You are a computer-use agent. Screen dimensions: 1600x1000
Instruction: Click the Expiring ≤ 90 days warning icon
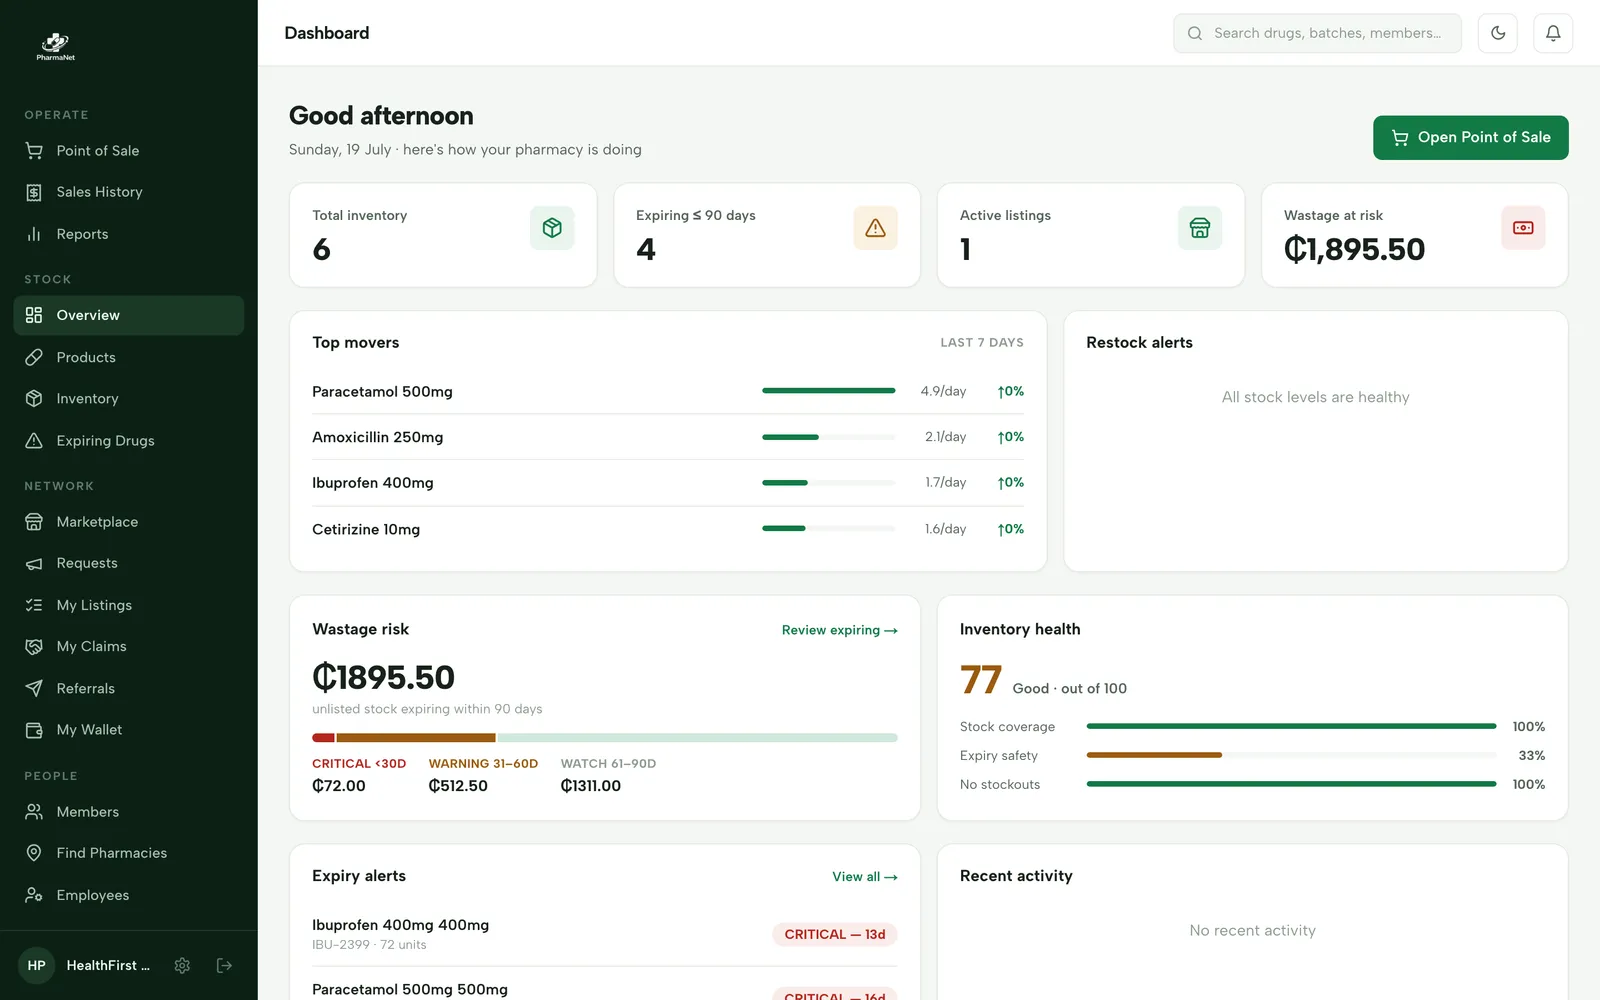(876, 228)
